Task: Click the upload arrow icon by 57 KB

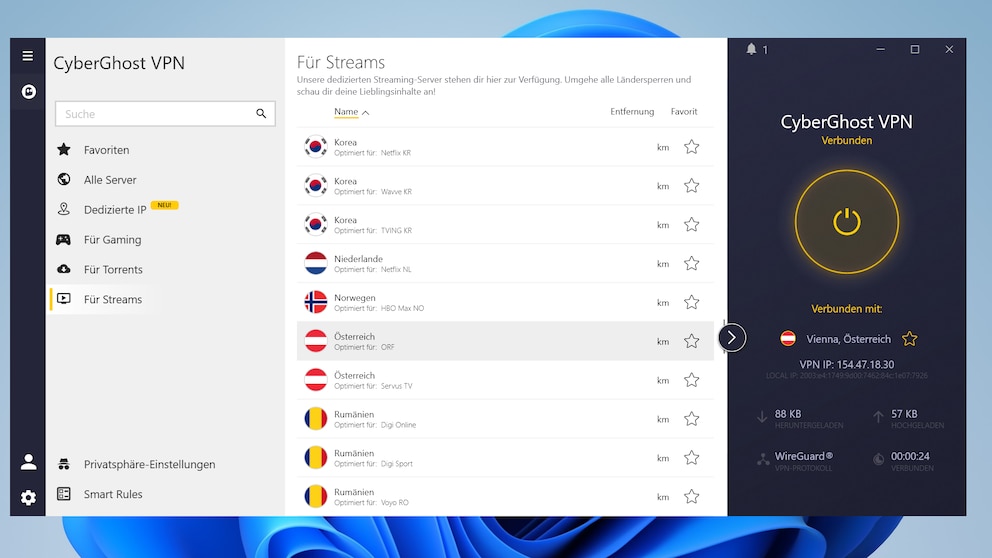Action: [x=878, y=417]
